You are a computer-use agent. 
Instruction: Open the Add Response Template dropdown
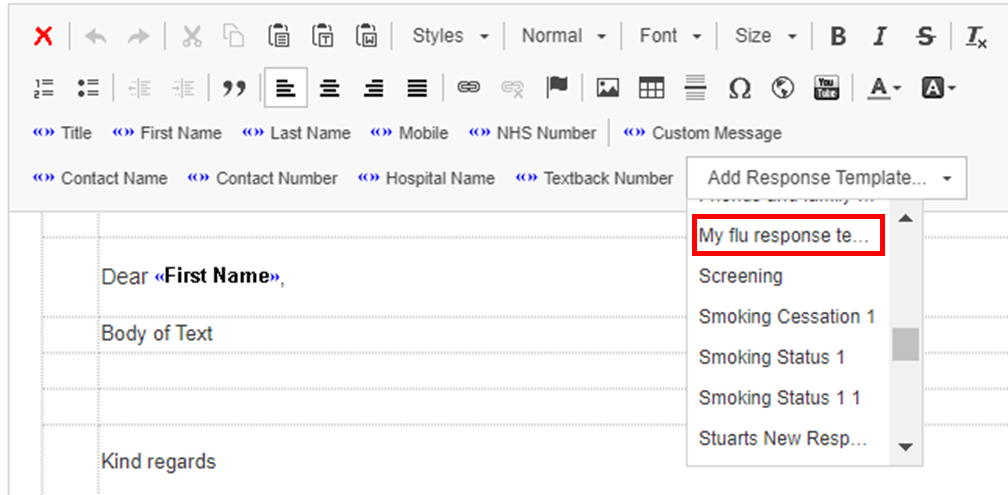[x=826, y=178]
